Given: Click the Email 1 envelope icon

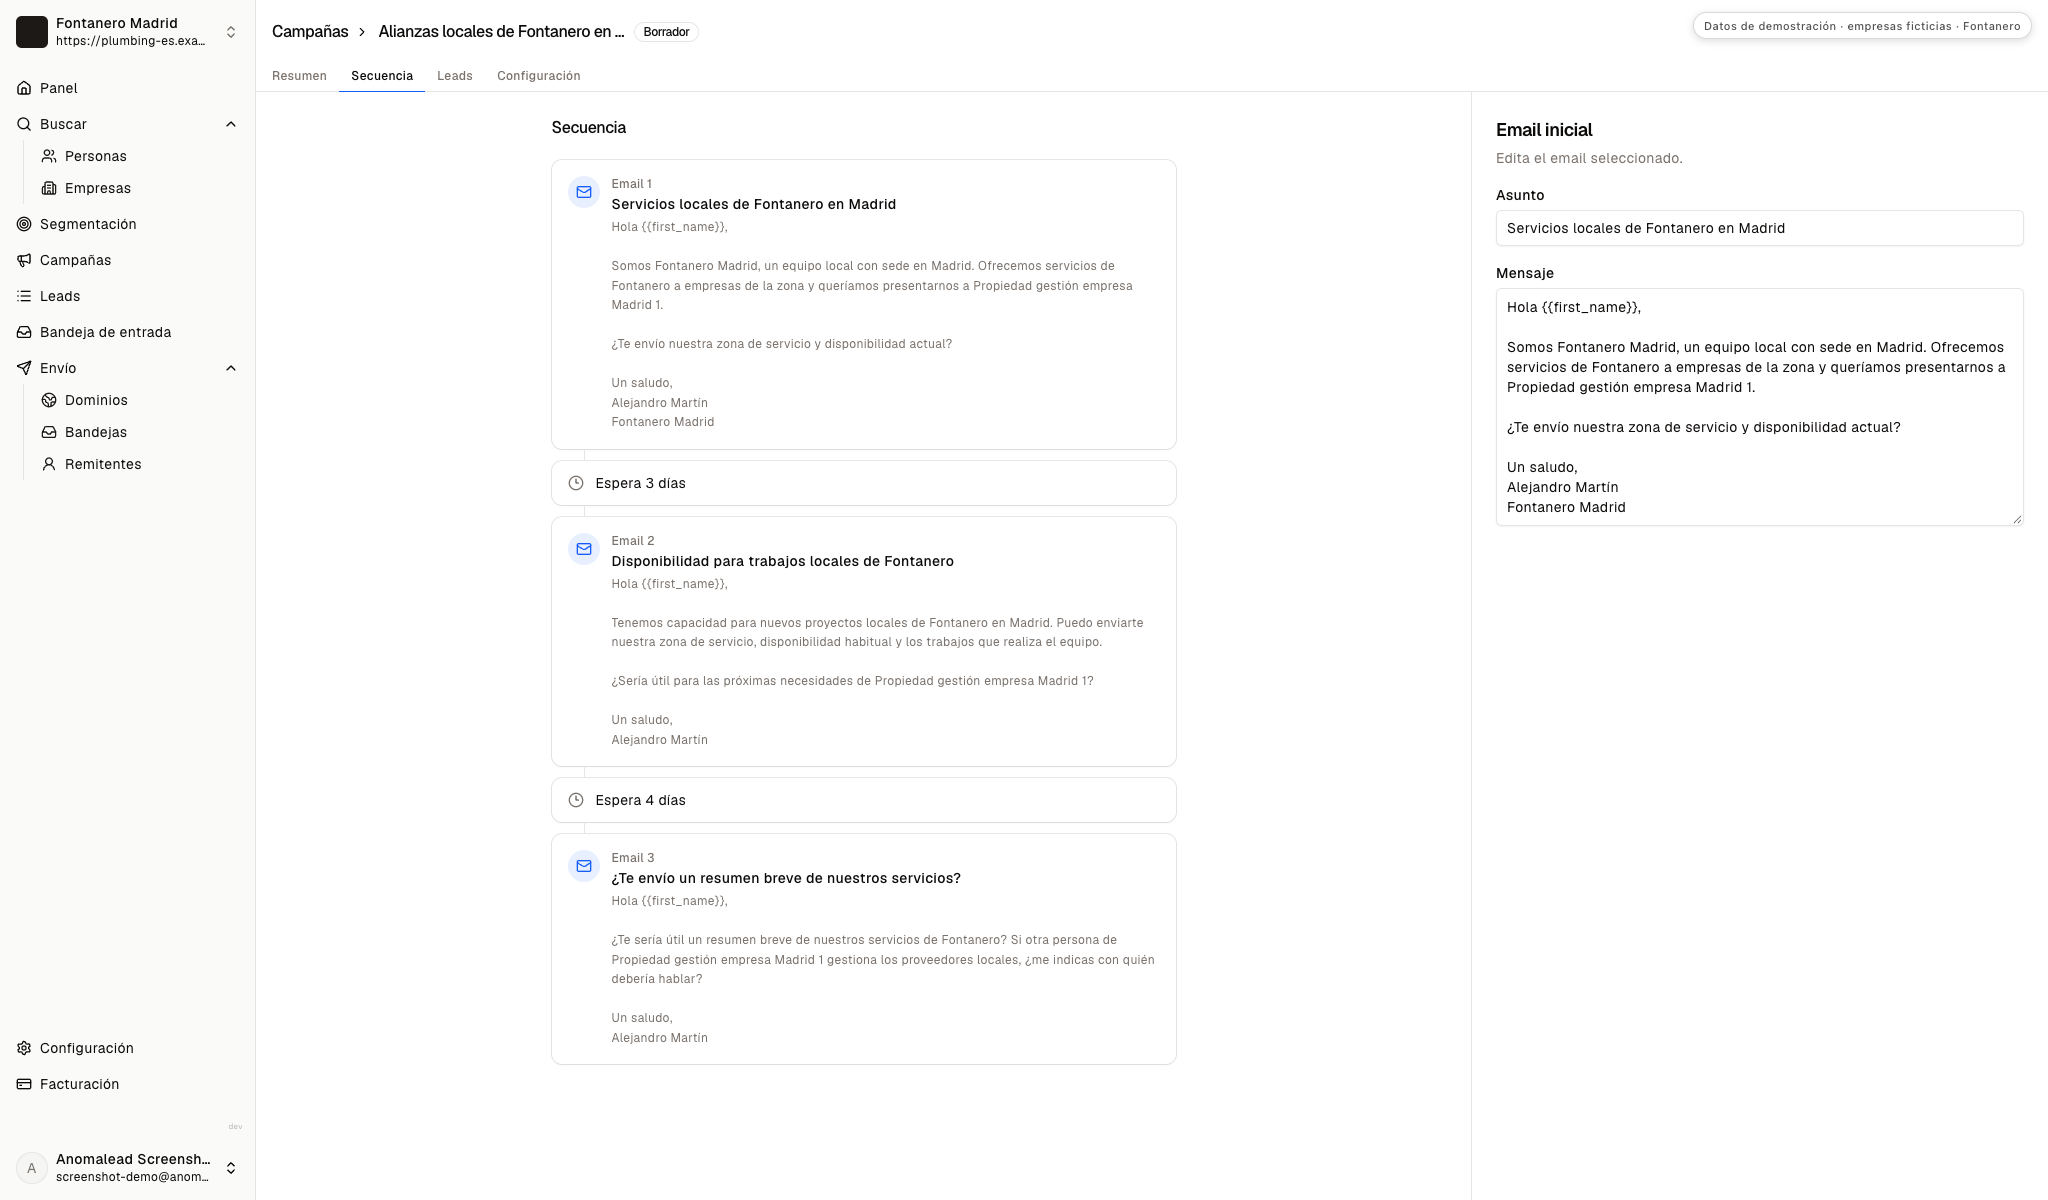Looking at the screenshot, I should (x=584, y=192).
